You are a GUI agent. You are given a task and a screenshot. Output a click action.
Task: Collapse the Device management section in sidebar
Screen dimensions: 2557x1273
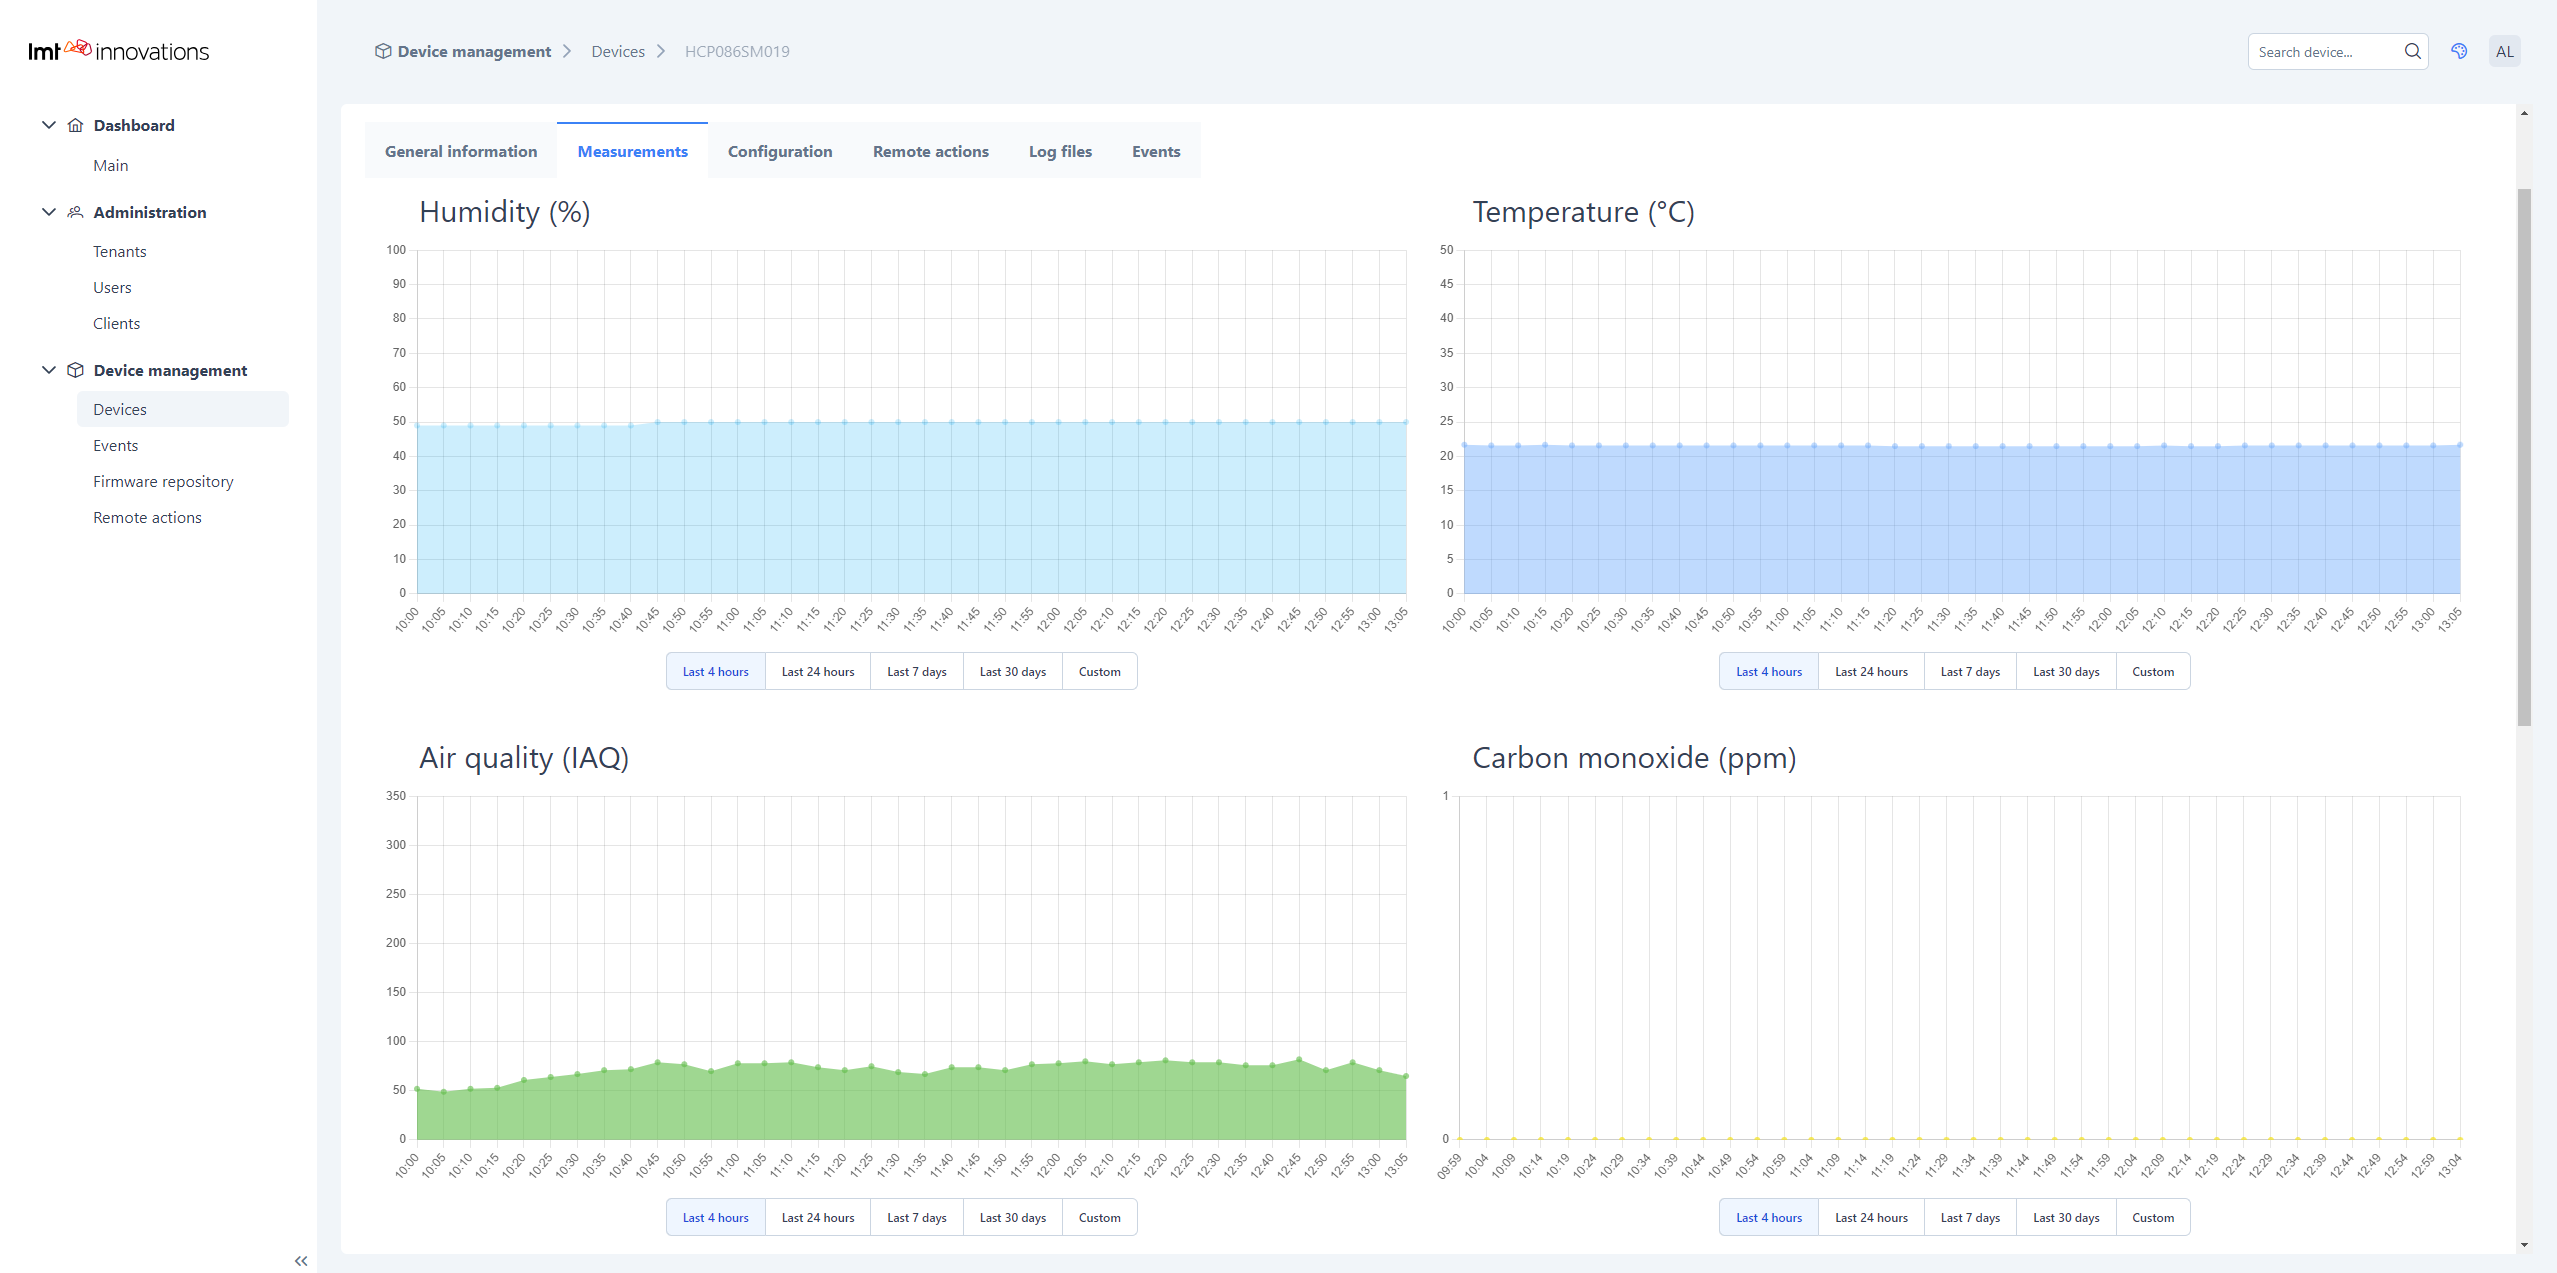pyautogui.click(x=49, y=369)
